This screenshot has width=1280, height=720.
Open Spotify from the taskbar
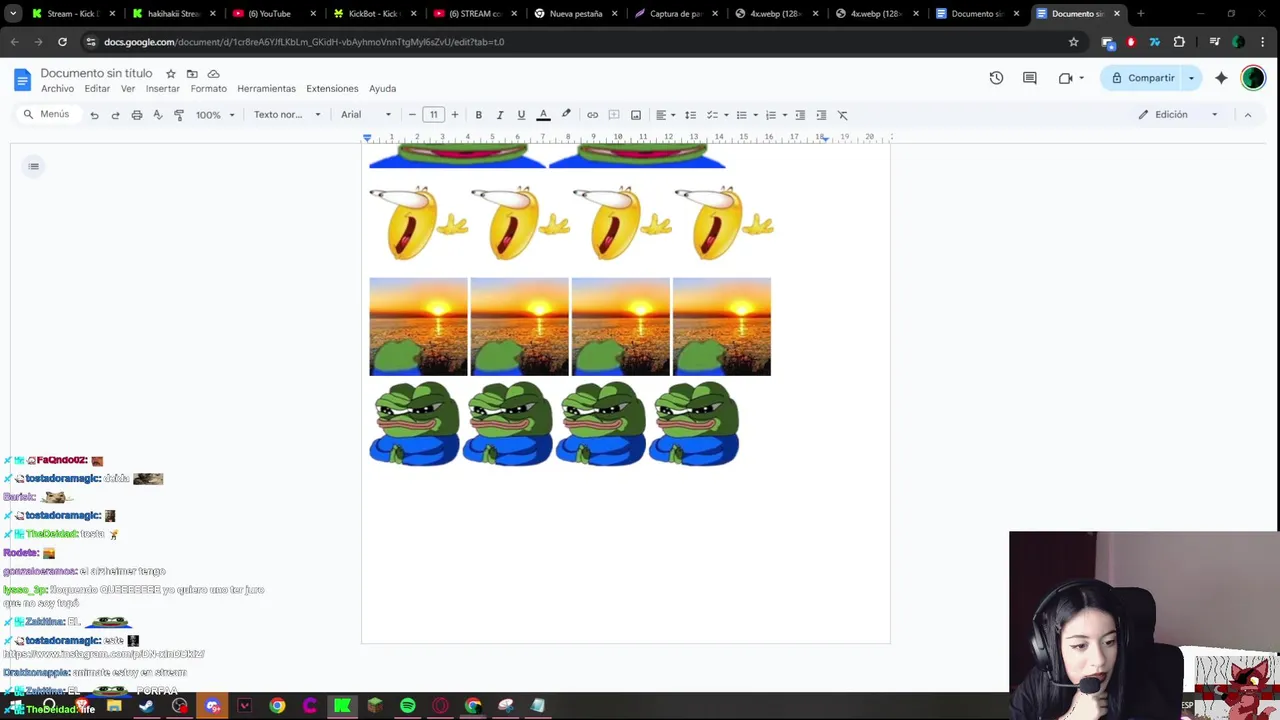coord(407,706)
